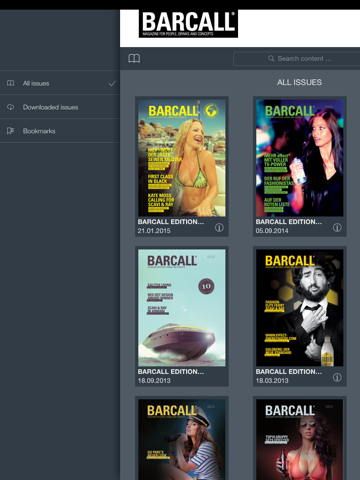Click the date 05.09.2014
The height and width of the screenshot is (480, 360).
272,231
